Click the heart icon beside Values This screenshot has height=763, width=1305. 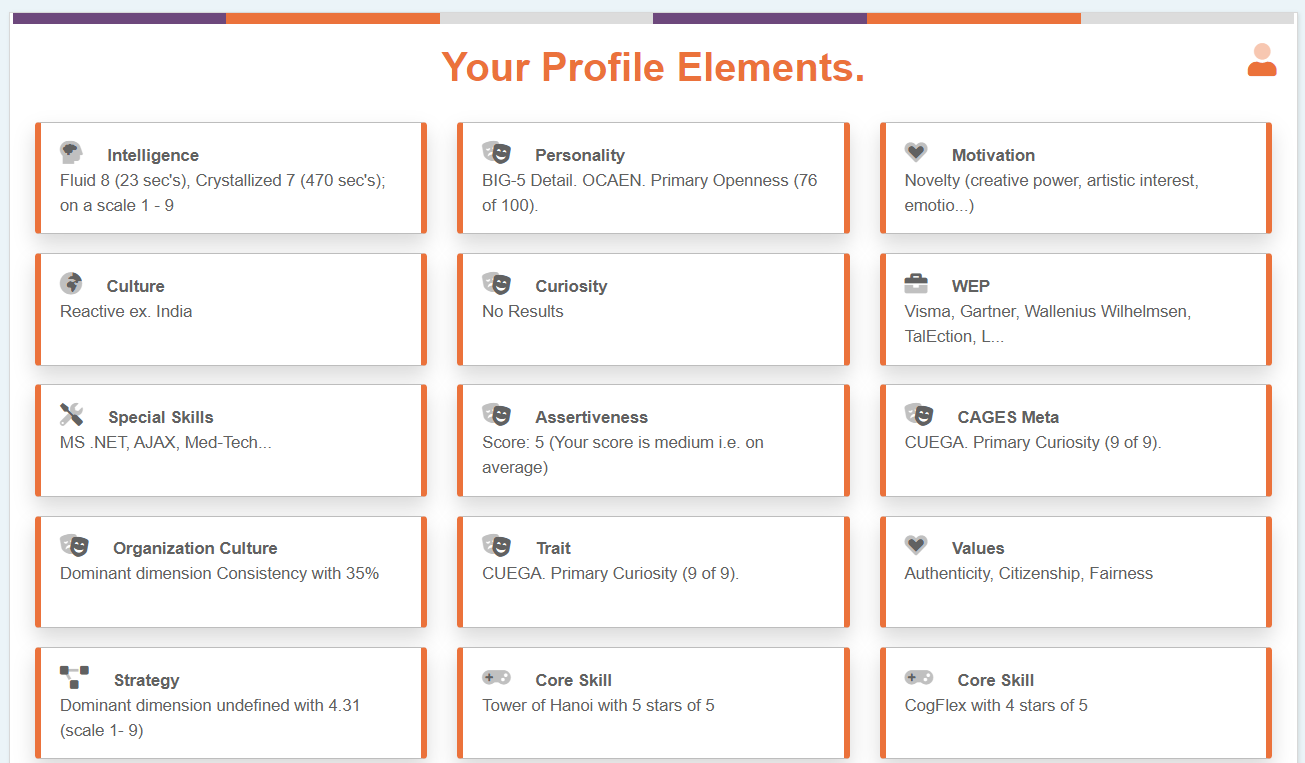(x=916, y=545)
